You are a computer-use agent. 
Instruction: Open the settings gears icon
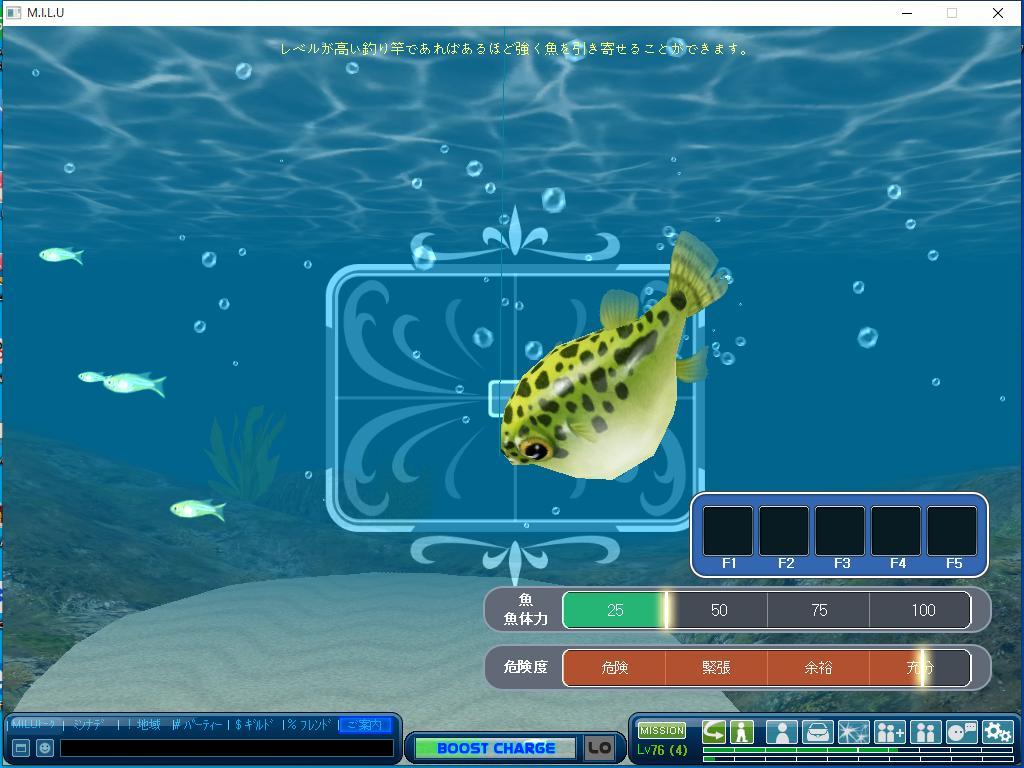pyautogui.click(x=997, y=733)
